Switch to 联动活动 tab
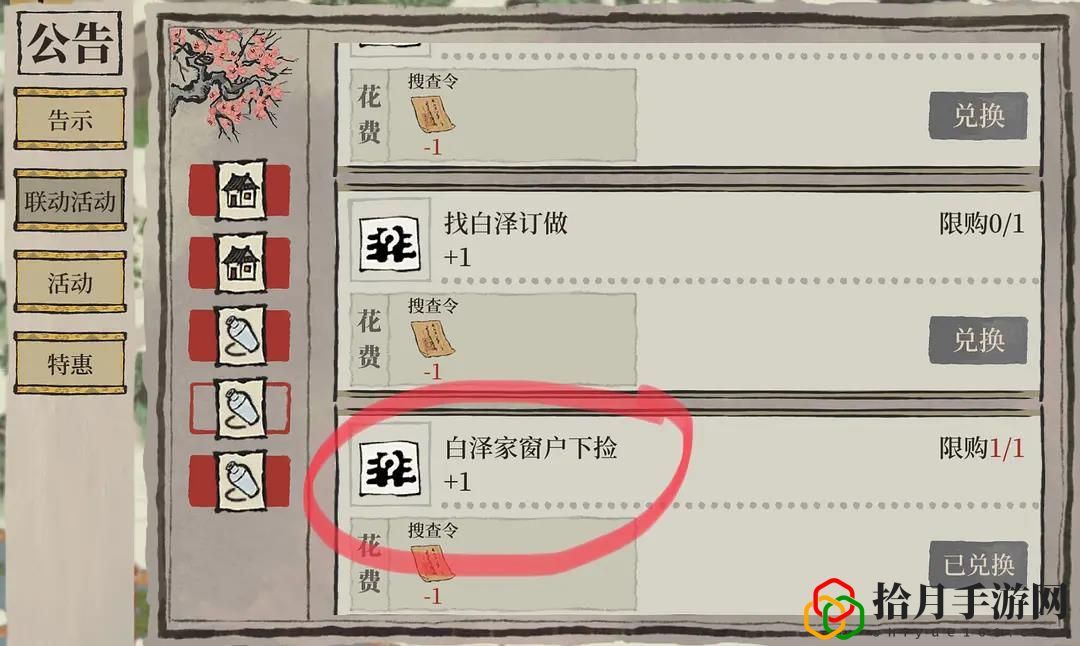This screenshot has height=646, width=1080. tap(70, 200)
